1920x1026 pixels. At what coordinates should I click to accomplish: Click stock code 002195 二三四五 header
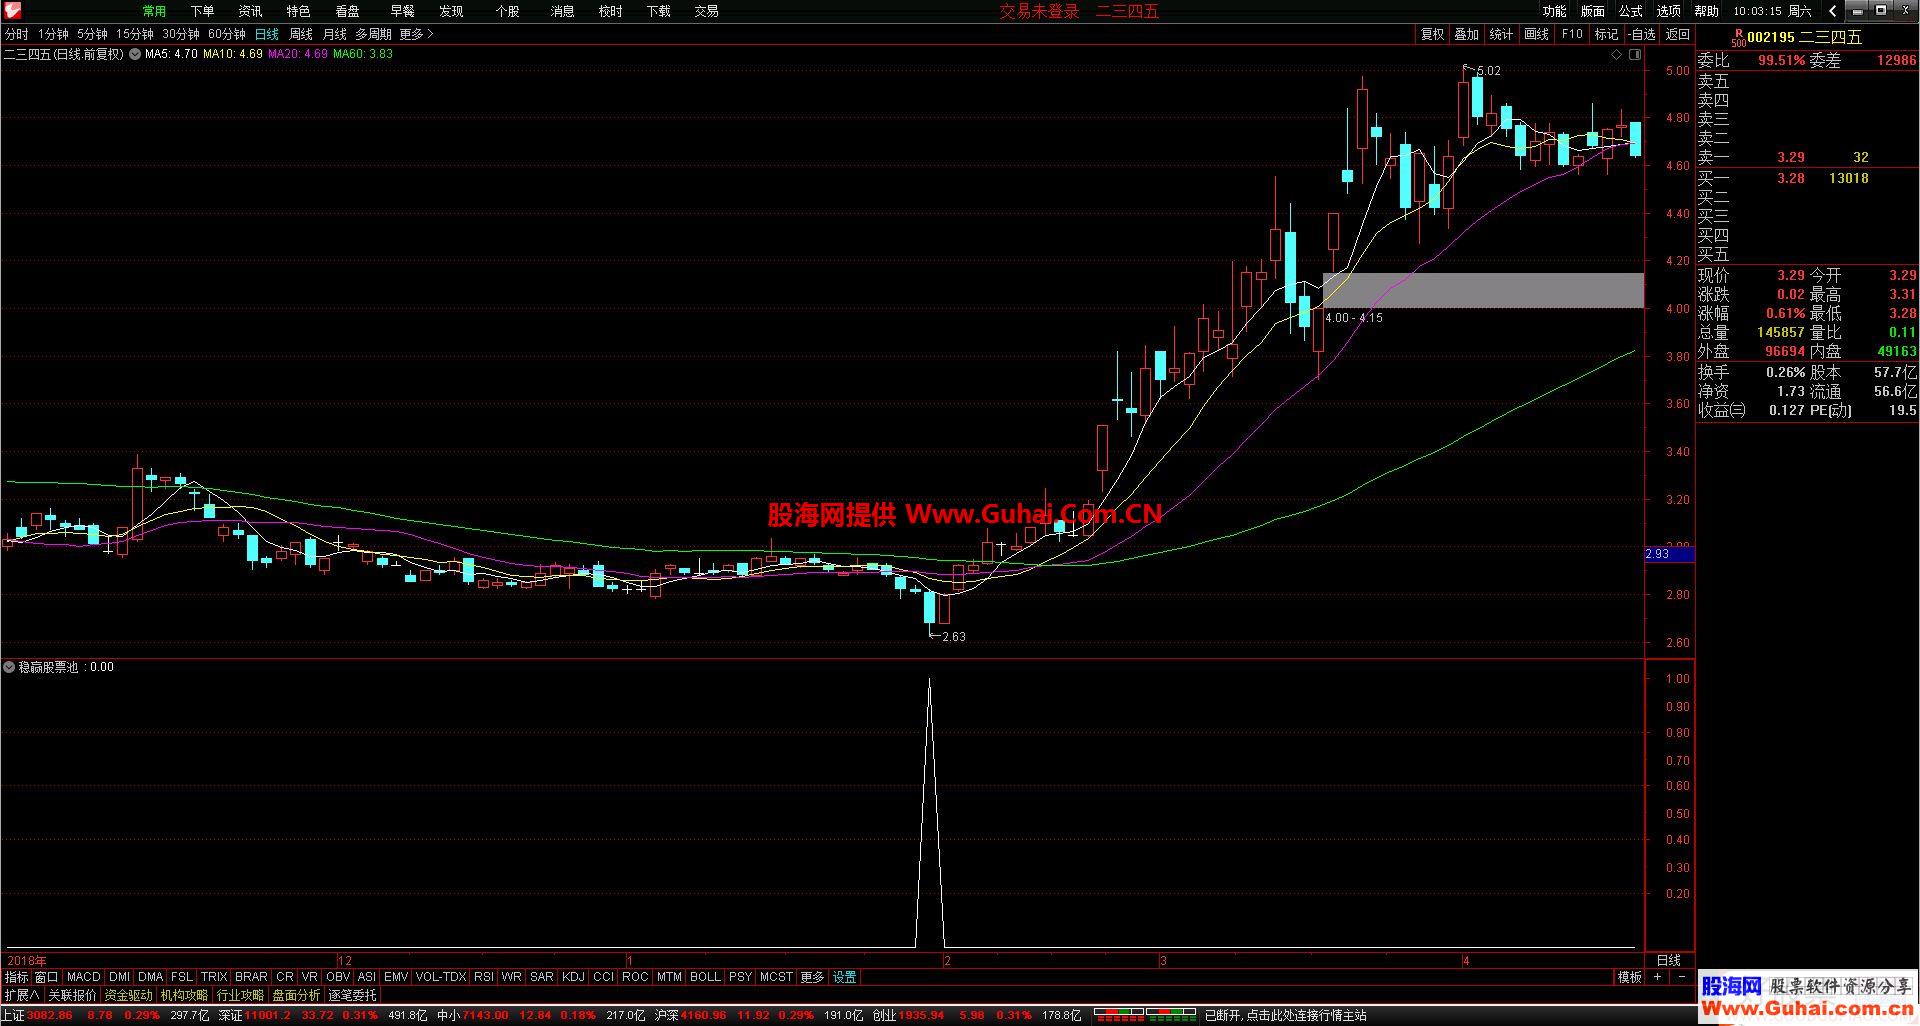[x=1804, y=37]
